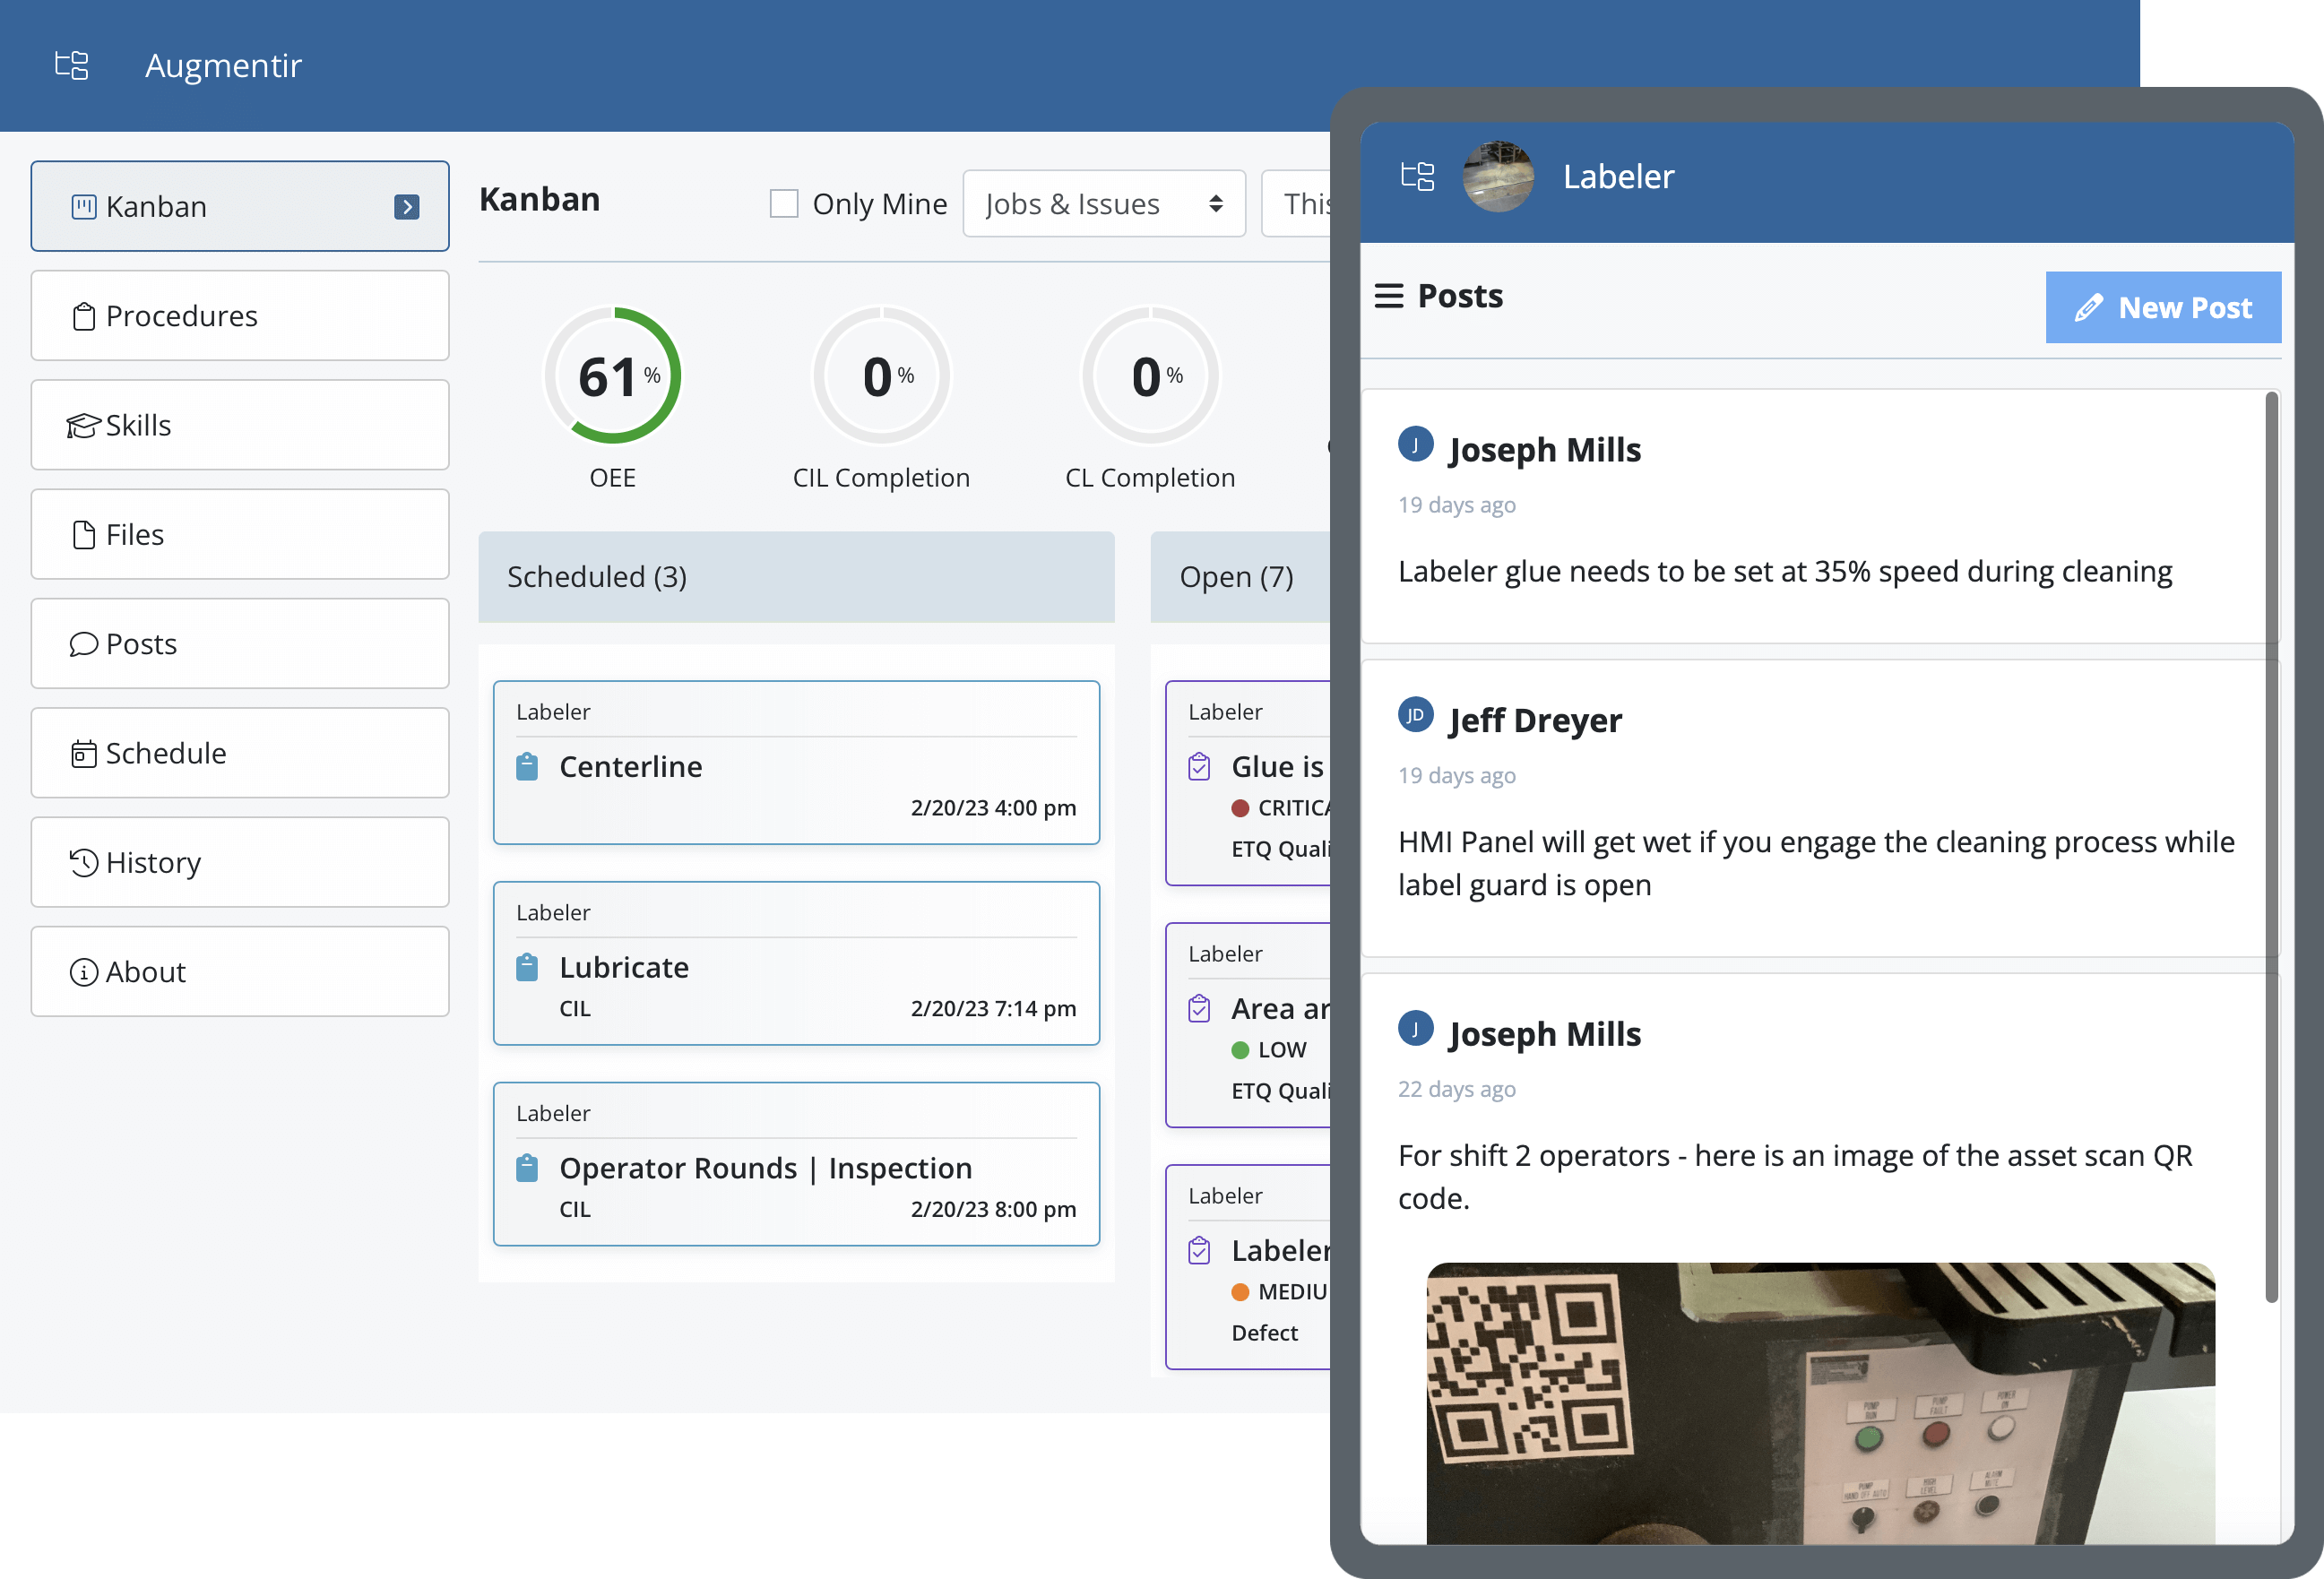The width and height of the screenshot is (2324, 1579).
Task: Click the Kanban panel icon in sidebar
Action: pos(81,206)
